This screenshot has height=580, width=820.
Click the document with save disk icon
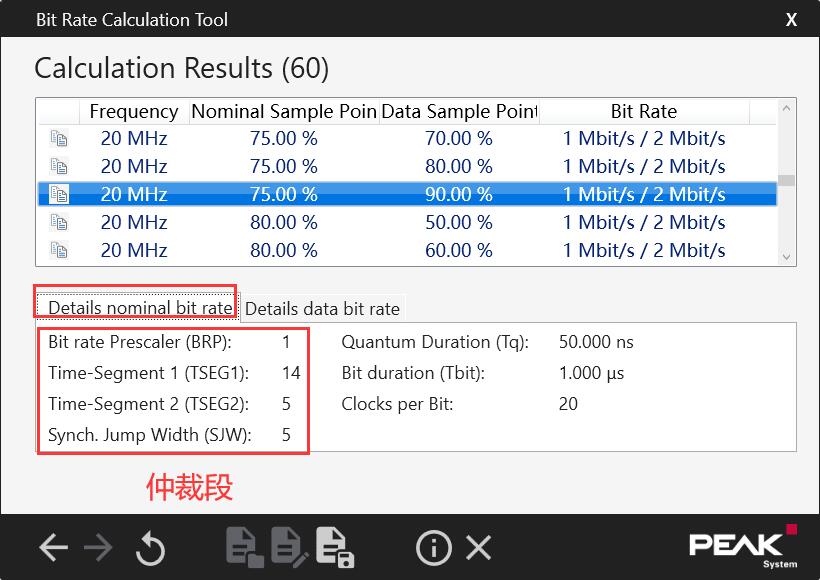(x=335, y=547)
